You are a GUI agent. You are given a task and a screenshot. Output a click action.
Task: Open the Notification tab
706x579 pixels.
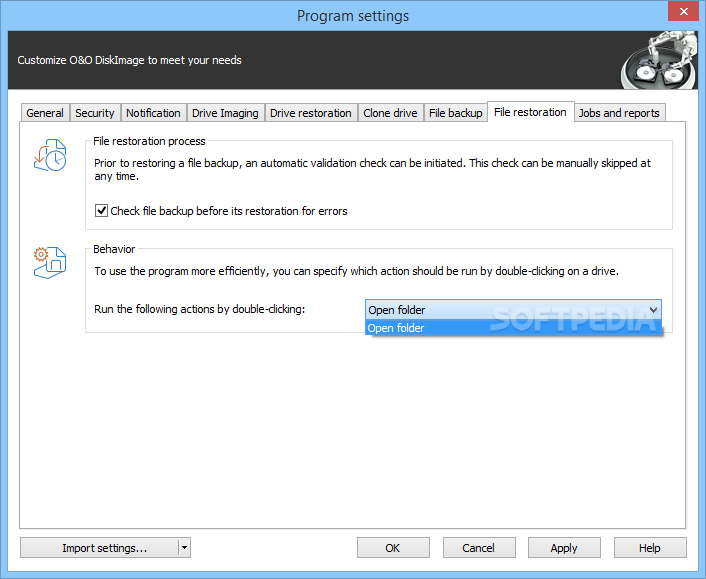153,113
